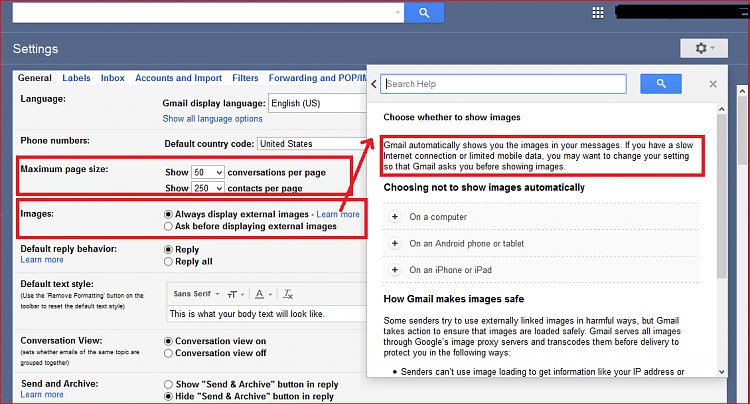Select the Reply all radio option
Viewport: 750px width, 404px height.
168,262
